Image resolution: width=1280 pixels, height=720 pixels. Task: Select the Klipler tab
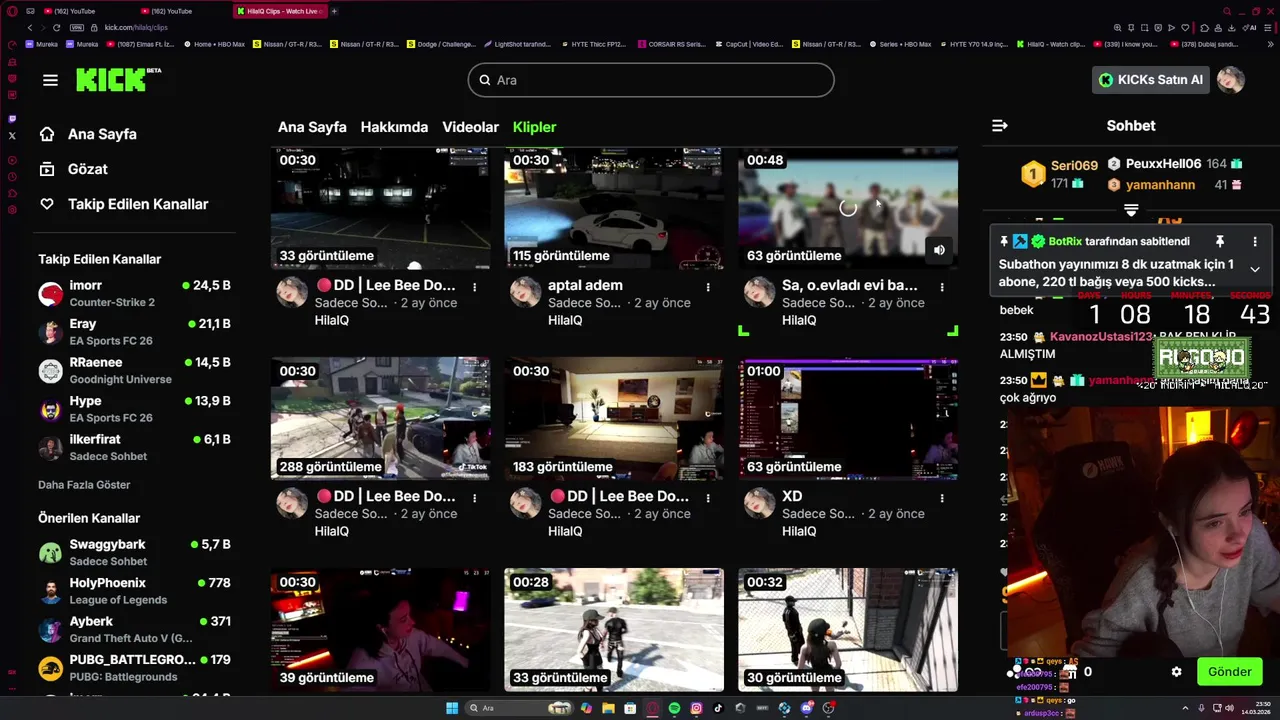(x=534, y=127)
